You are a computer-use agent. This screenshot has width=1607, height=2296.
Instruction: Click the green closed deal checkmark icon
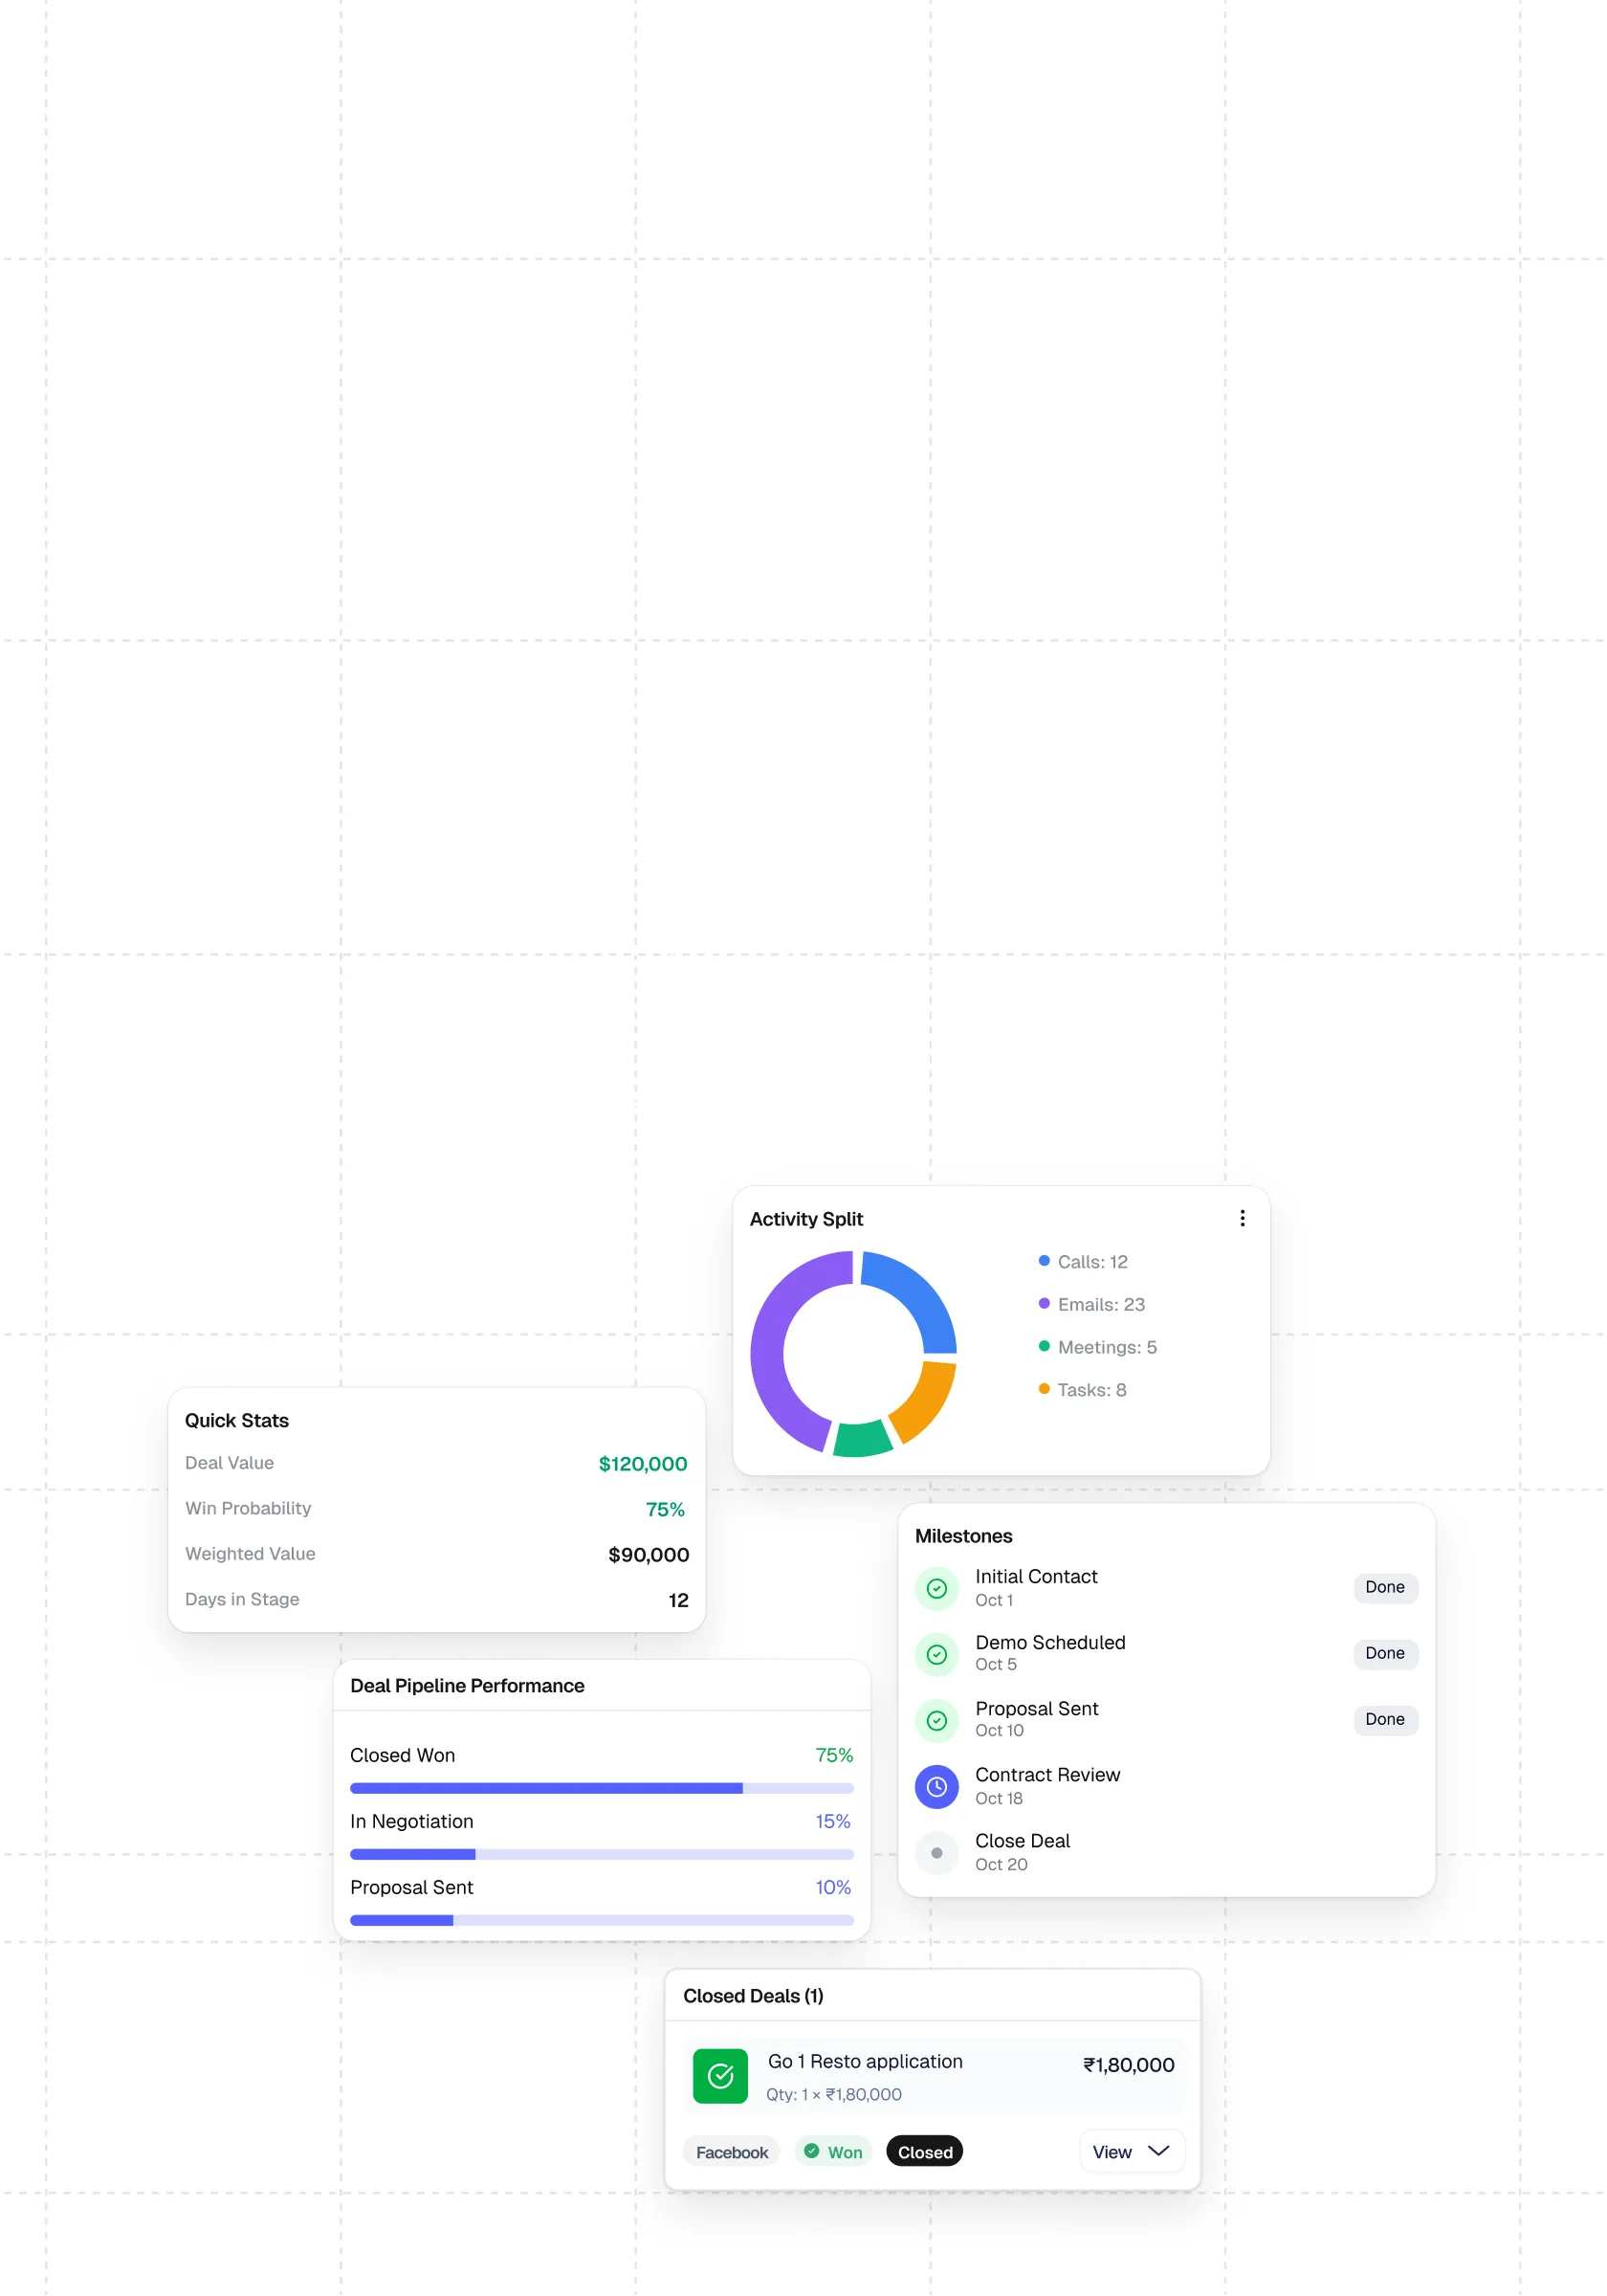[x=720, y=2076]
